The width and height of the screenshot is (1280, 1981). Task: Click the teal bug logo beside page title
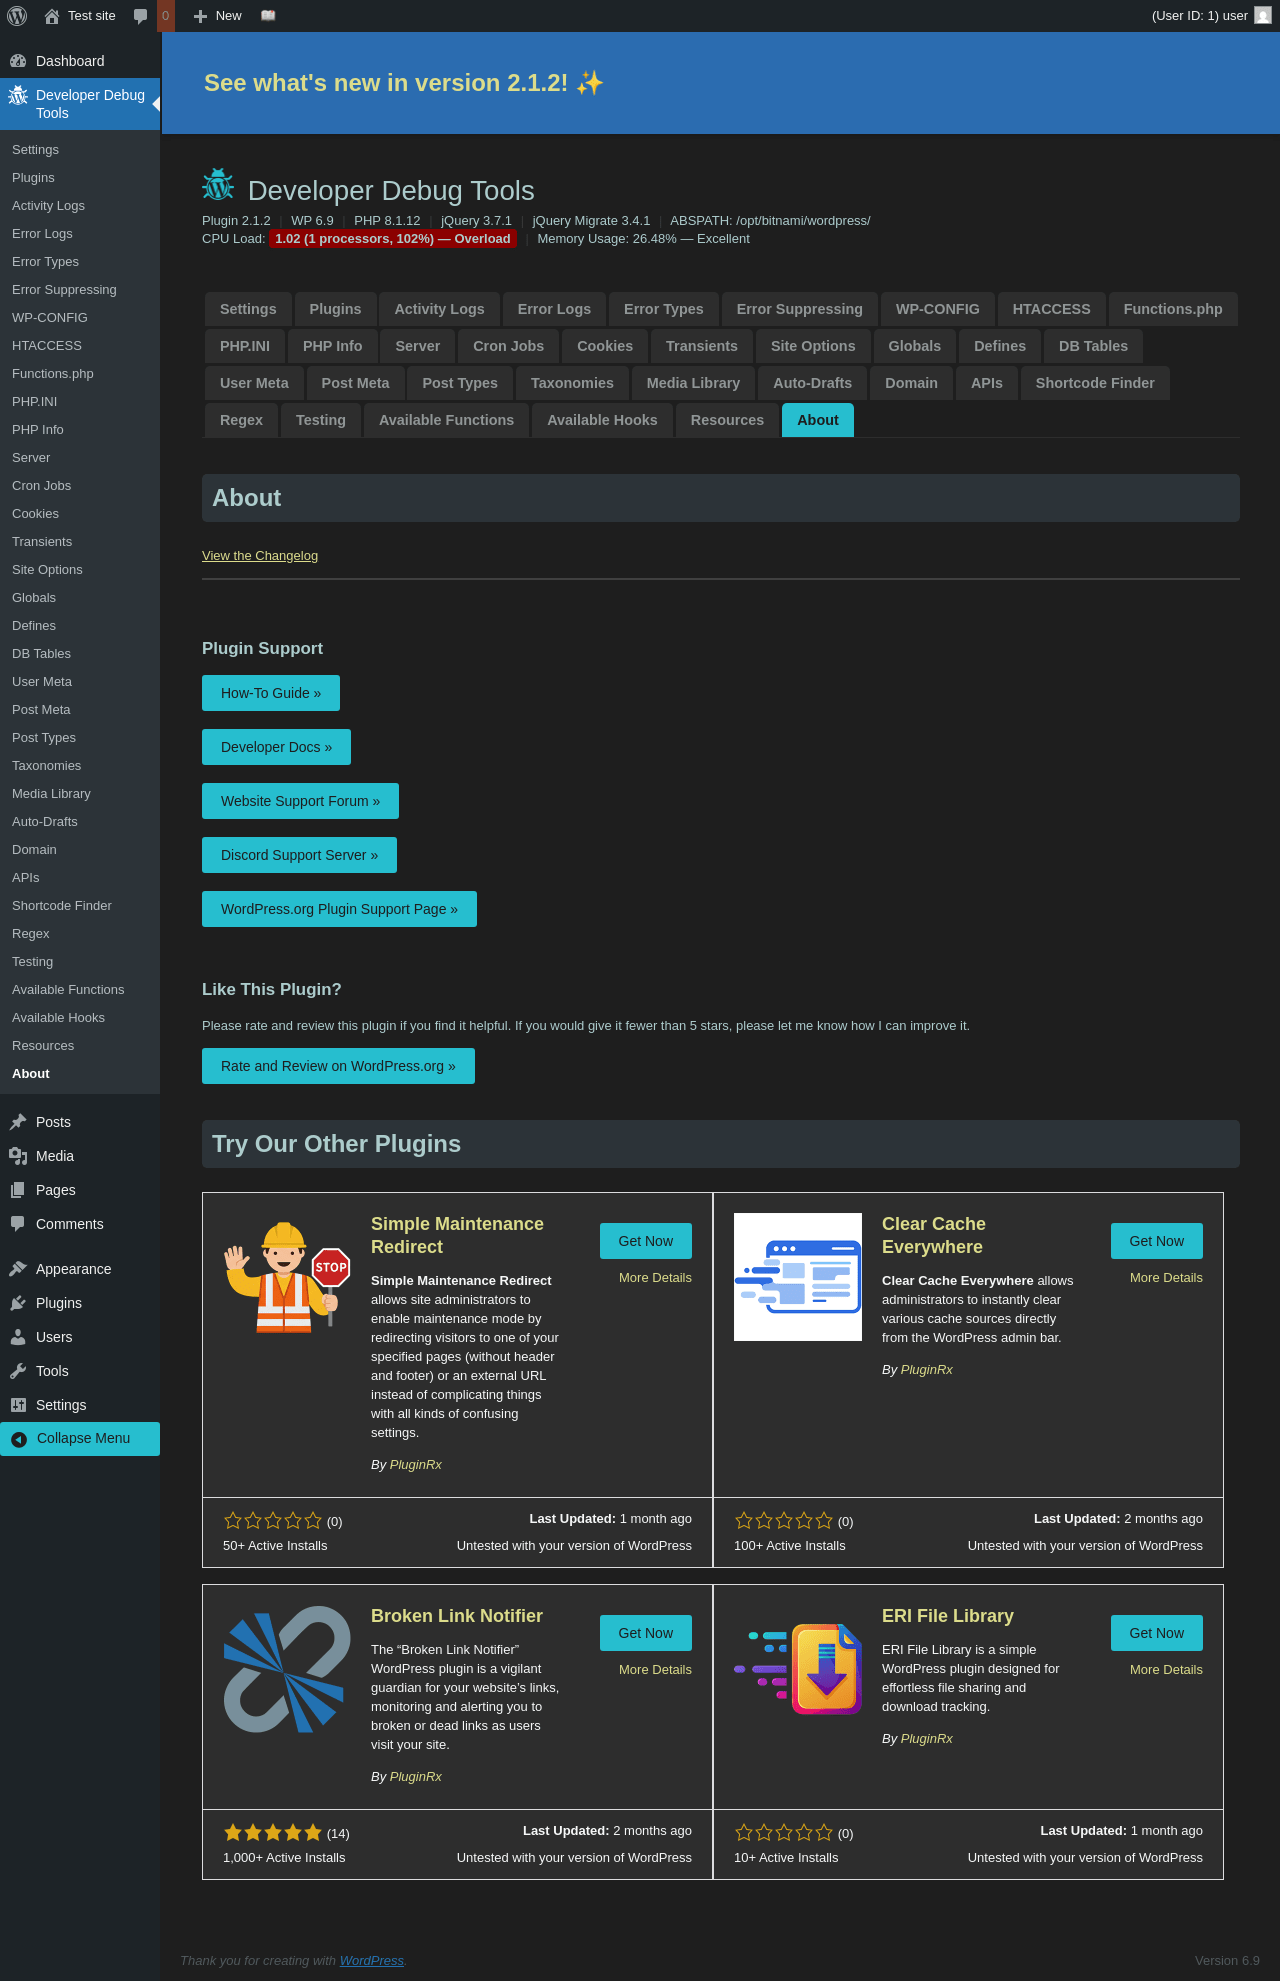[218, 185]
